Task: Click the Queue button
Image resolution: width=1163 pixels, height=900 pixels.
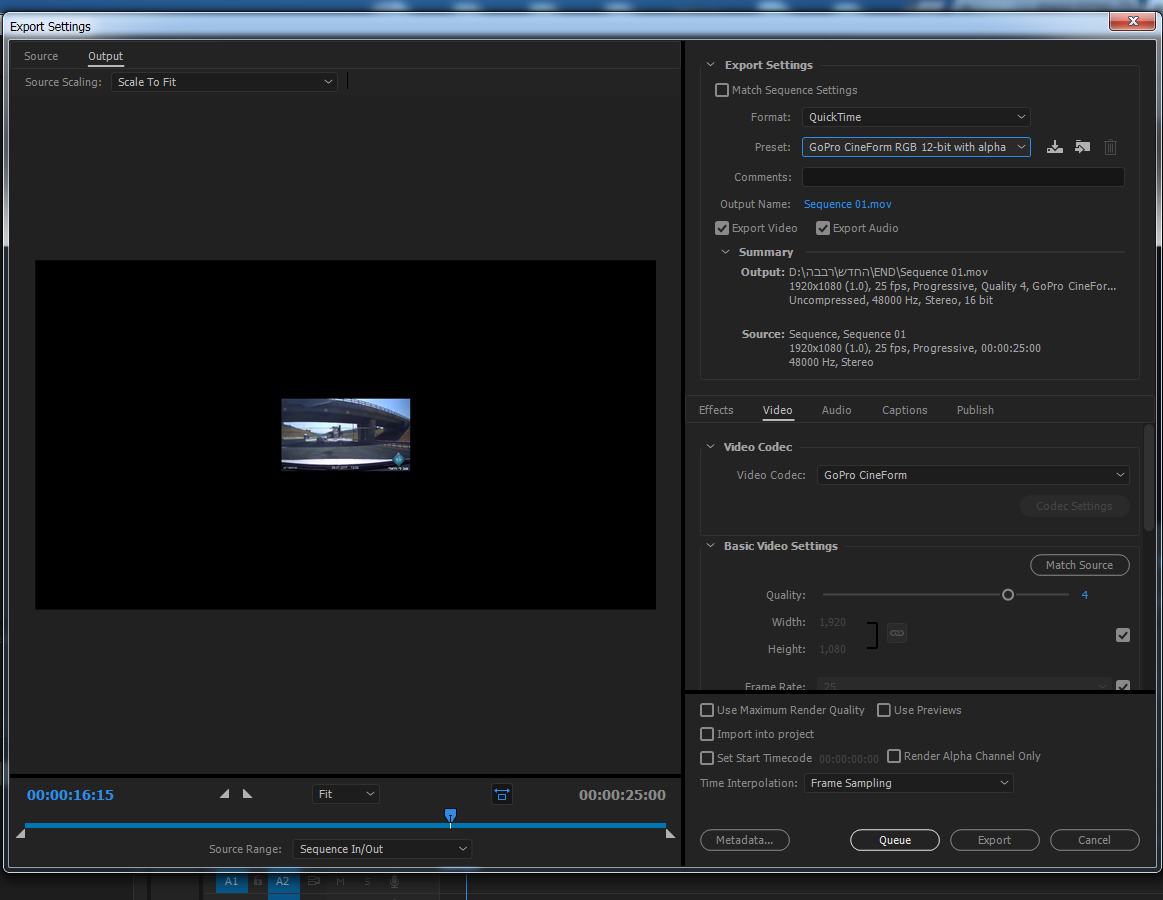Action: click(894, 840)
